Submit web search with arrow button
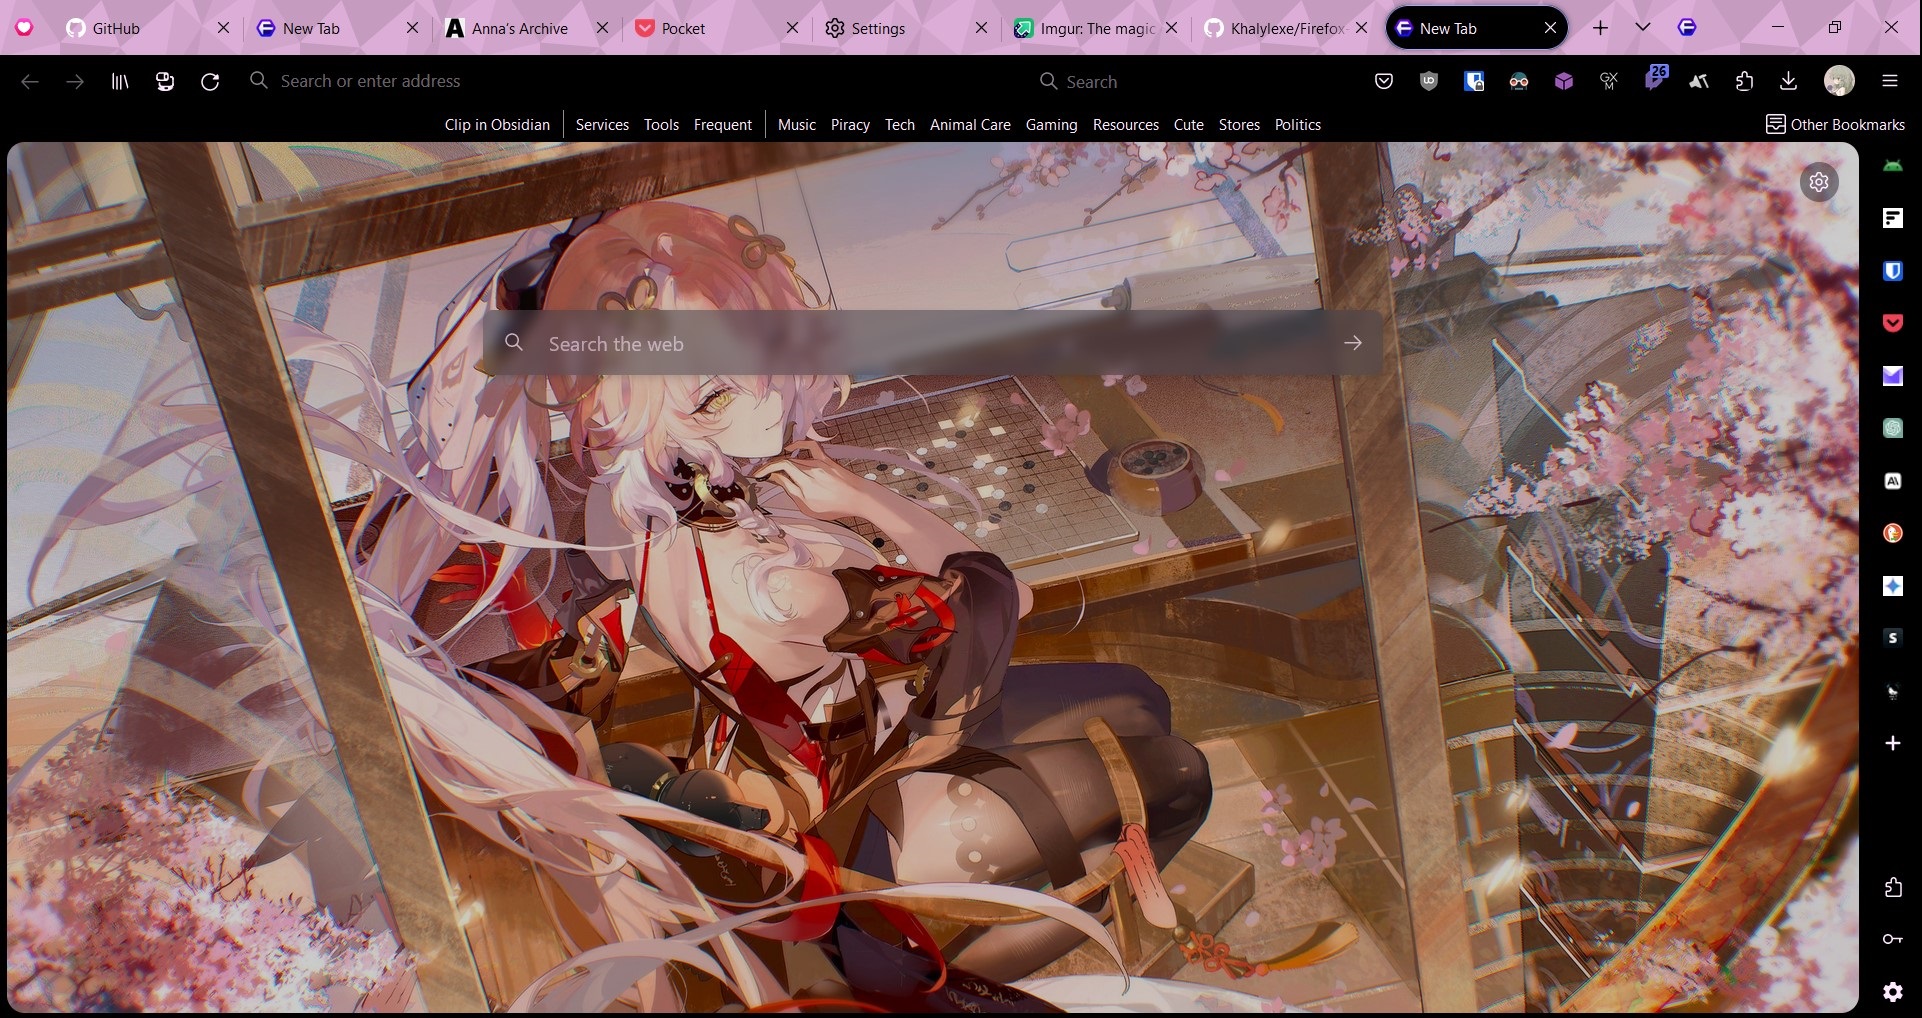 pos(1353,343)
